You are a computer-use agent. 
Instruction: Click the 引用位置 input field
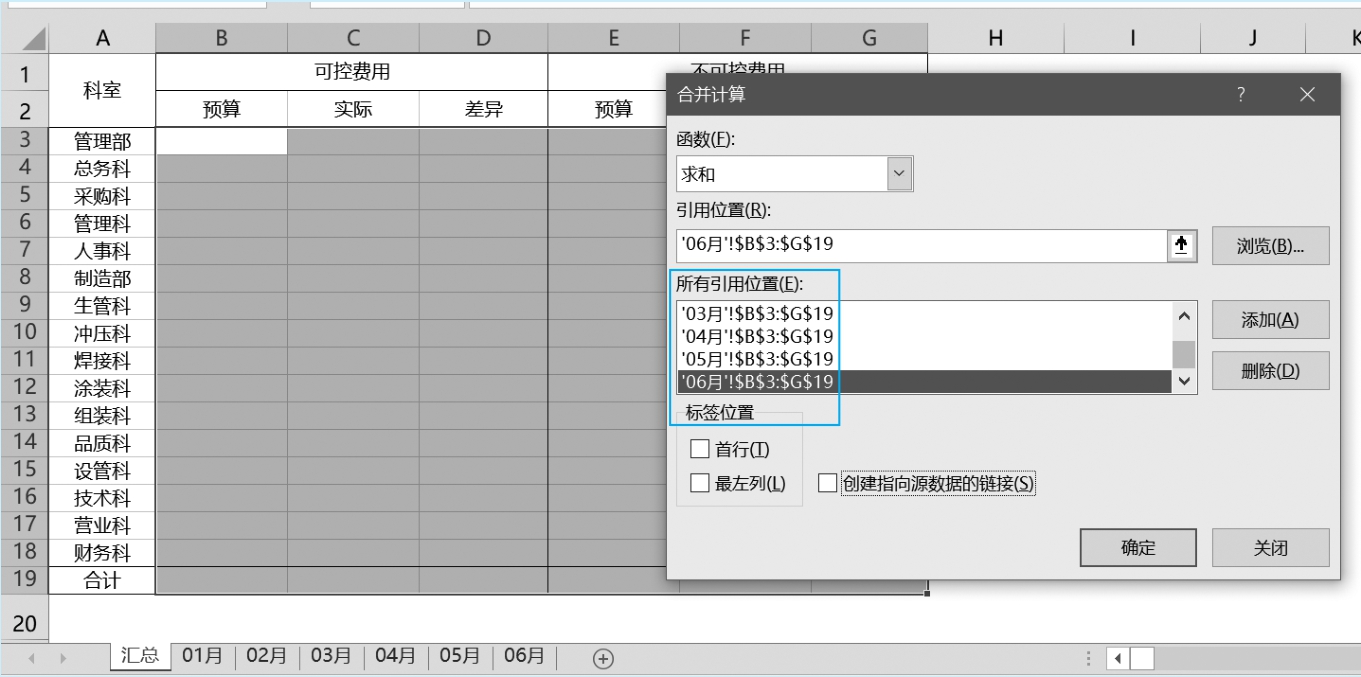(x=920, y=246)
